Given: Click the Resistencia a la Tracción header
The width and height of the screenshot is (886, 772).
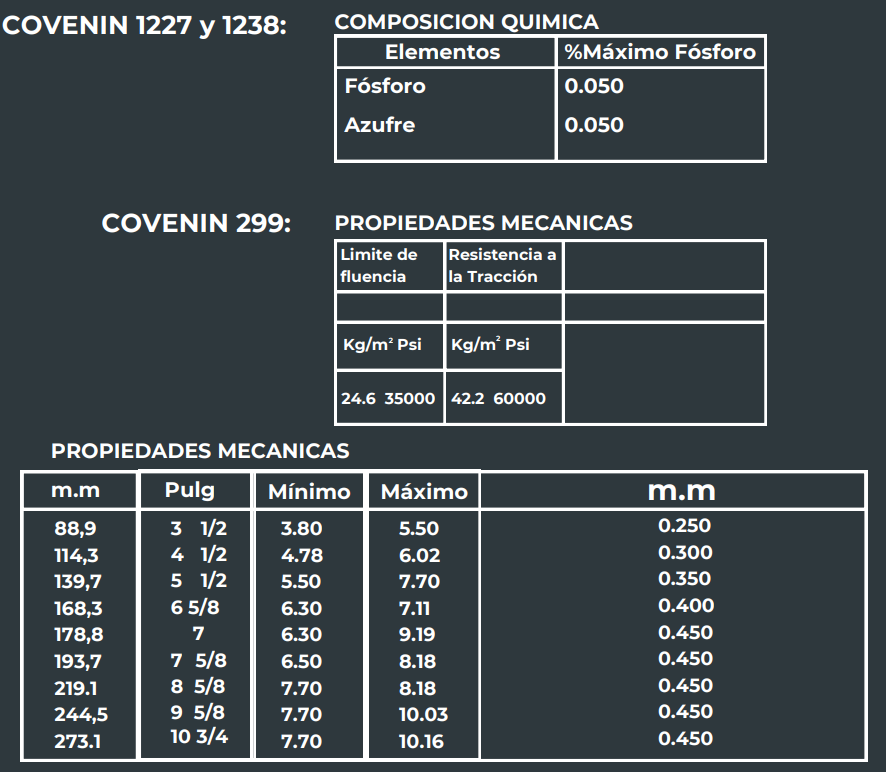Looking at the screenshot, I should [x=502, y=265].
